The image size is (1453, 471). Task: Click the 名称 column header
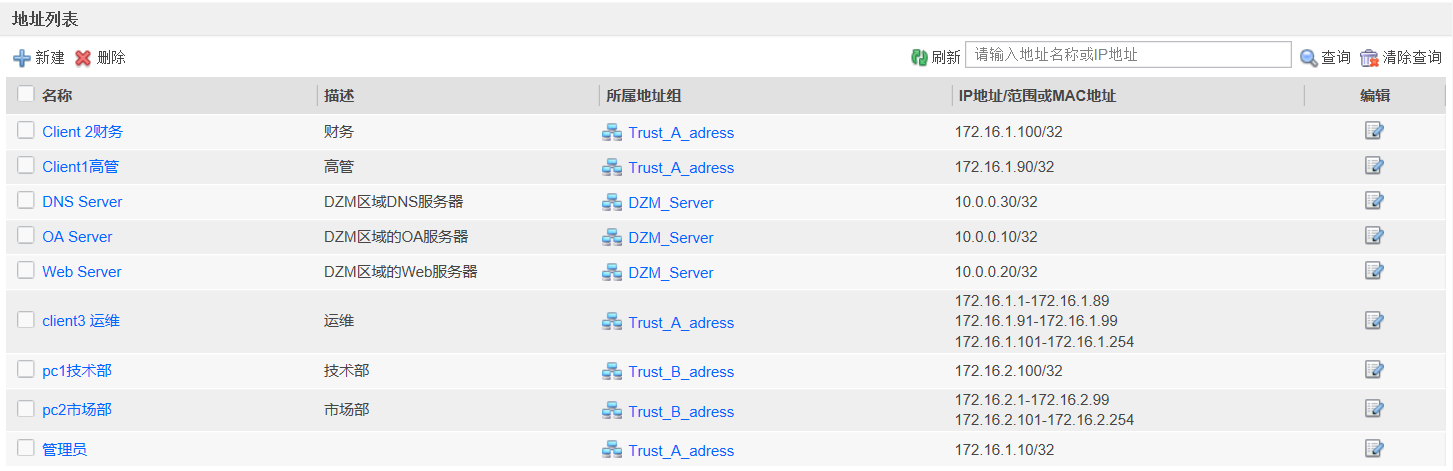[57, 95]
